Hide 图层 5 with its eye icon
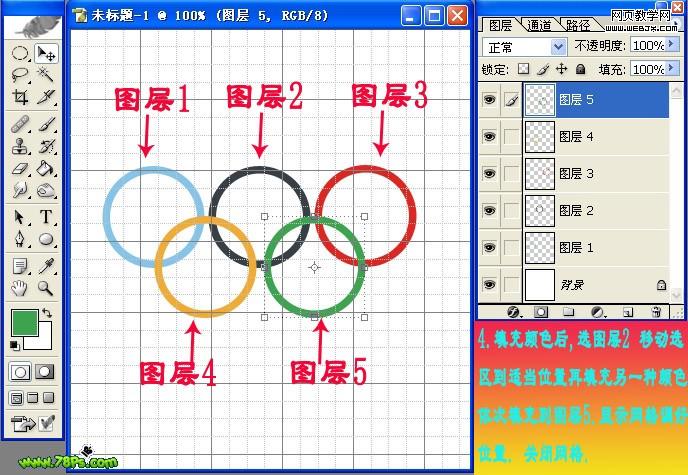The width and height of the screenshot is (688, 475). pos(489,100)
